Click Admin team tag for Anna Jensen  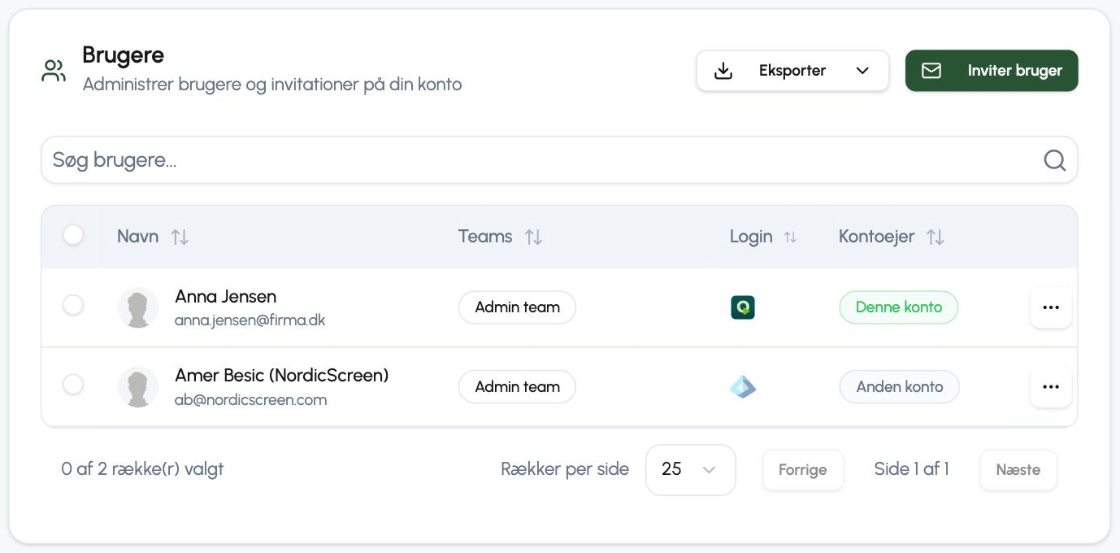pos(517,307)
